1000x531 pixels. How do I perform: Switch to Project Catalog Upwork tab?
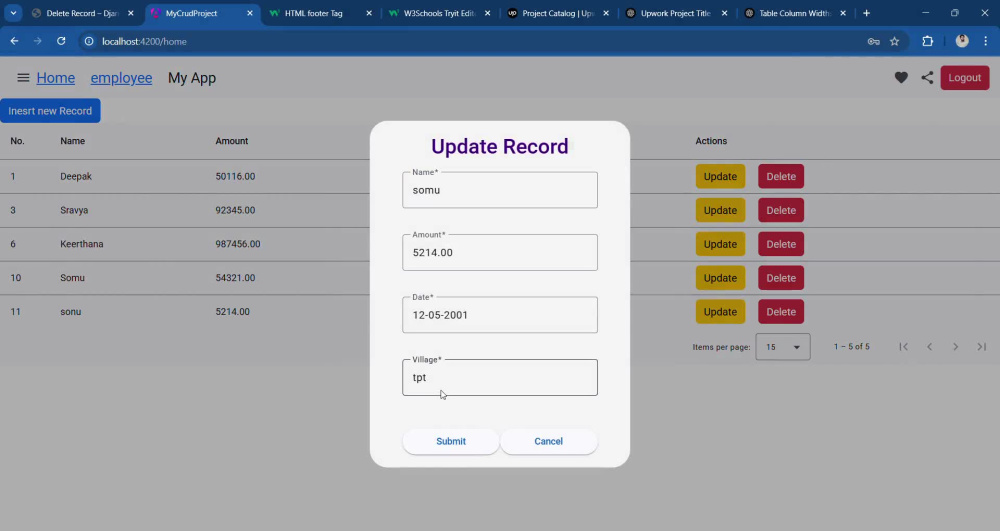click(557, 13)
